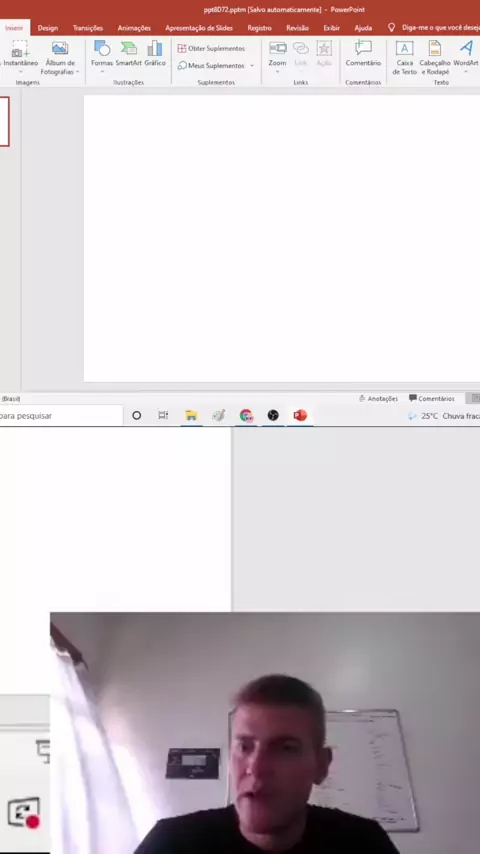Click Obter Suplementos button
The width and height of the screenshot is (480, 854).
pos(211,48)
